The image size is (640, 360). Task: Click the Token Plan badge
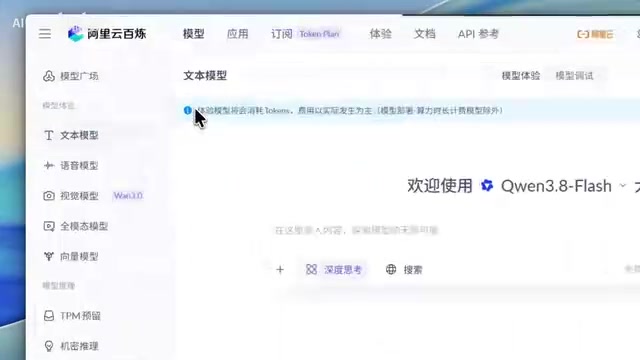click(319, 34)
